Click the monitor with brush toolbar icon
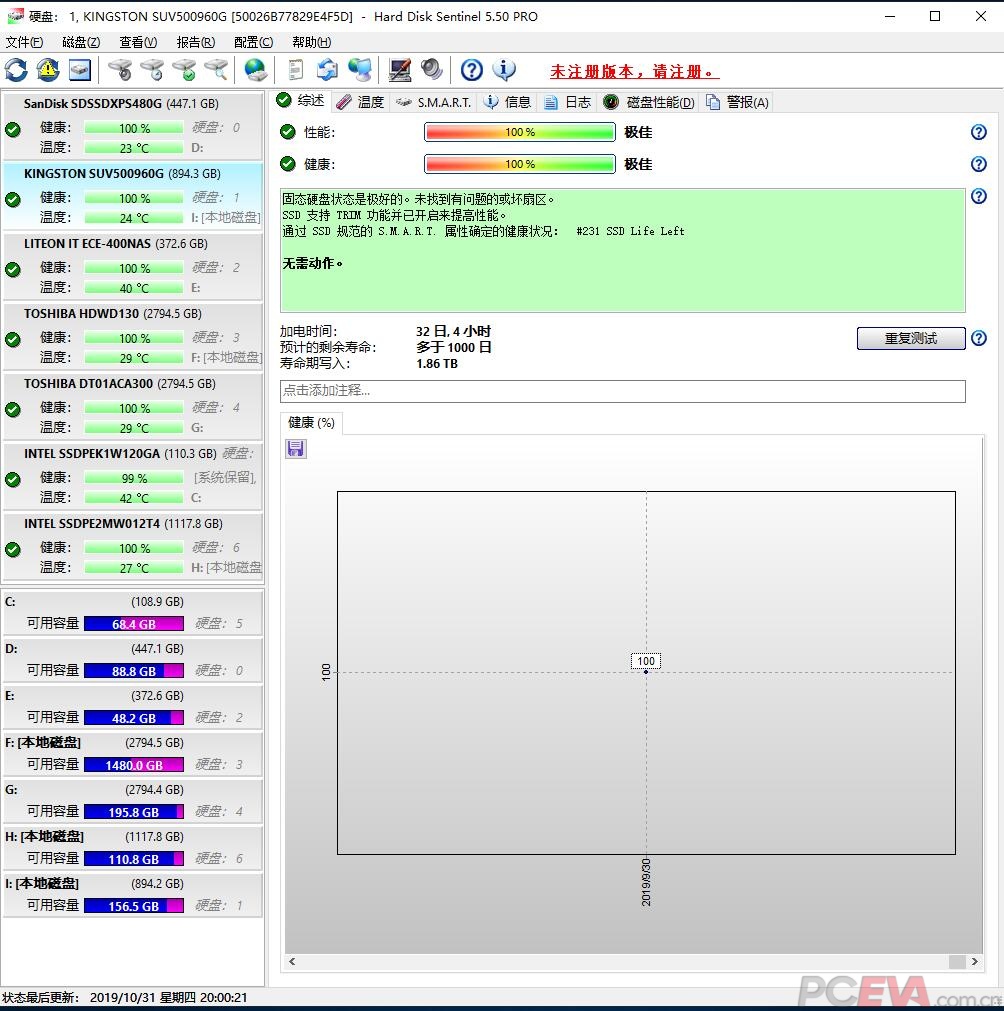Image resolution: width=1004 pixels, height=1011 pixels. [400, 70]
